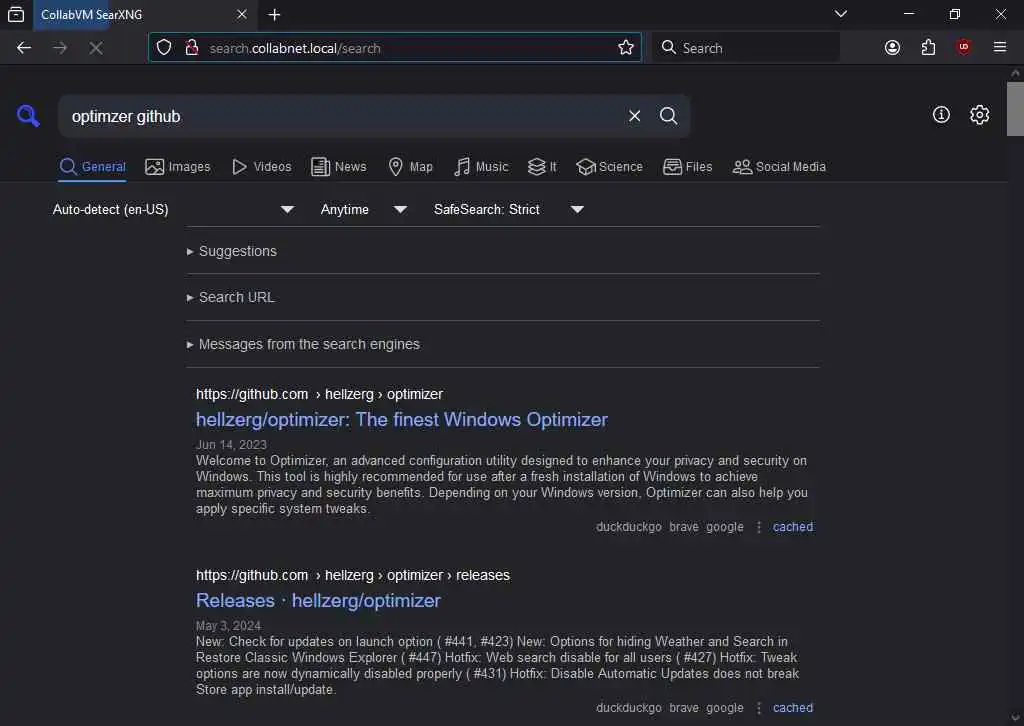Open hellzerg/optimizer: The finest Windows Optimizer
1024x726 pixels.
[402, 420]
